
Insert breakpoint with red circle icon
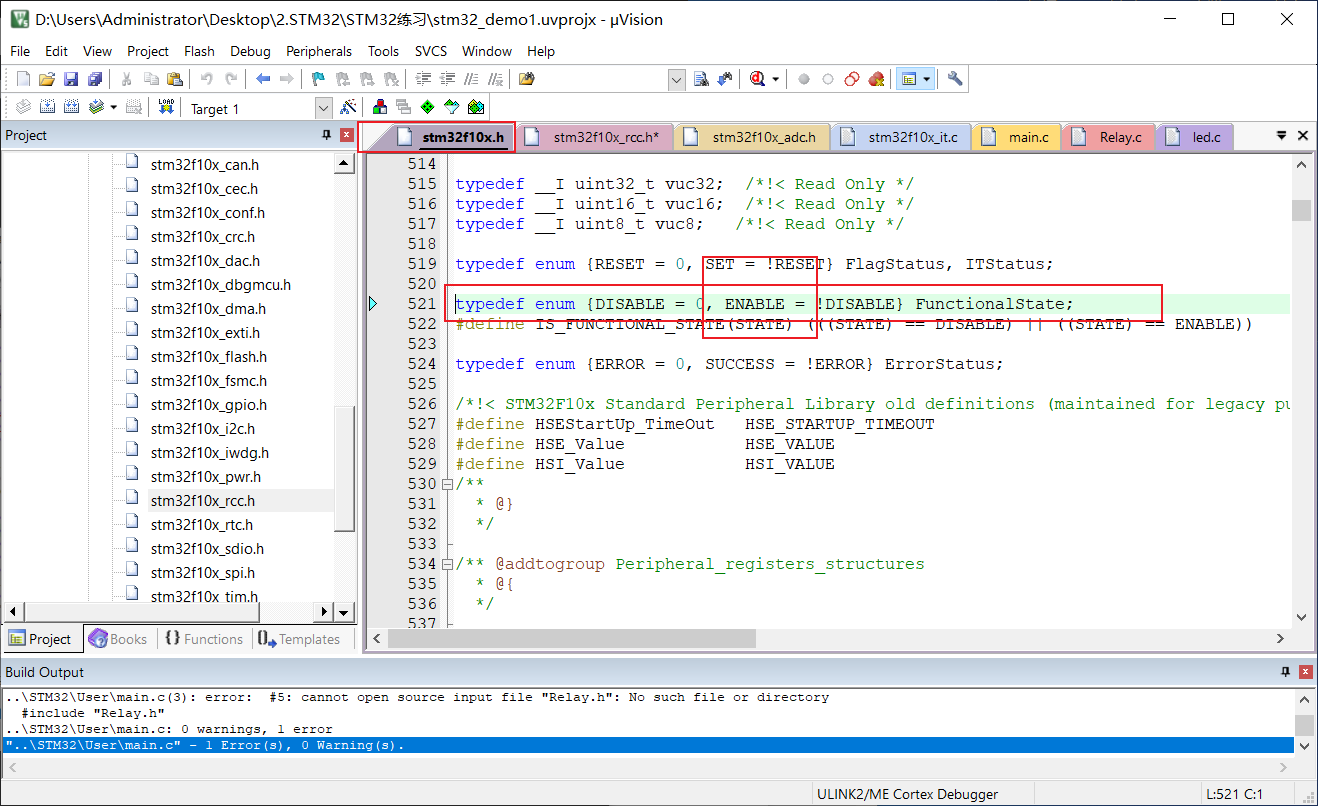click(804, 79)
